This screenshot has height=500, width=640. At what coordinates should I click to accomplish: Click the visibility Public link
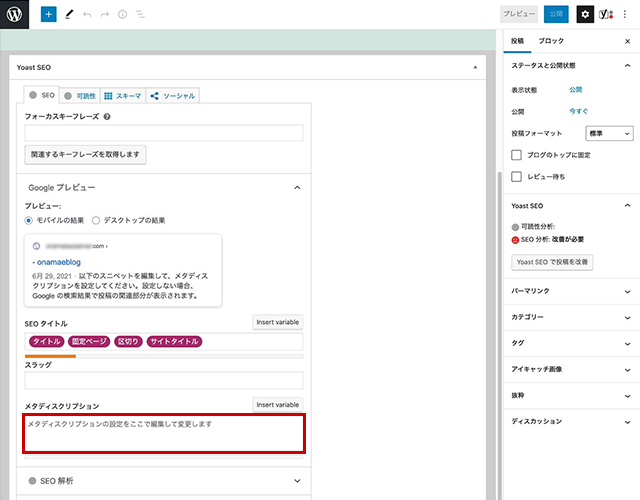[x=576, y=90]
